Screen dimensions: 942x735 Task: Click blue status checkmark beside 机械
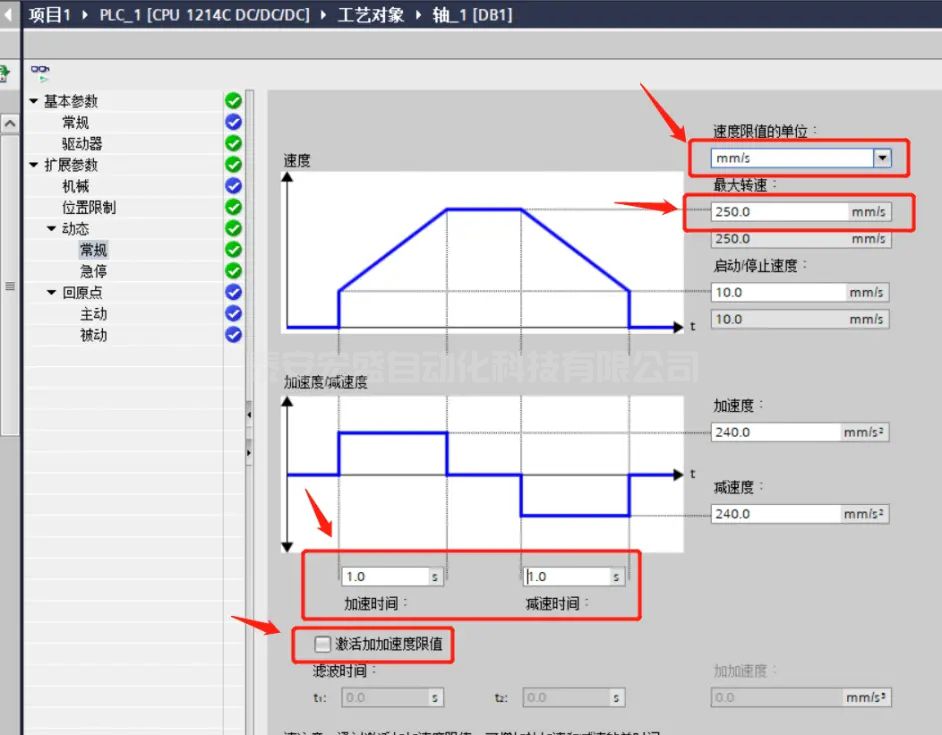pyautogui.click(x=233, y=186)
